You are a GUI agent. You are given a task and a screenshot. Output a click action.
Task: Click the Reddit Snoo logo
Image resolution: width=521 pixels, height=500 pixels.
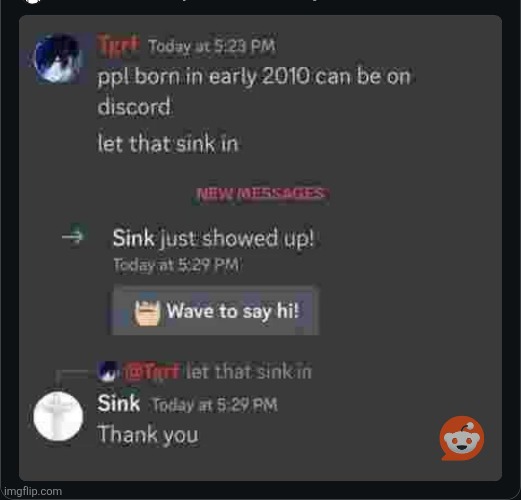click(462, 438)
